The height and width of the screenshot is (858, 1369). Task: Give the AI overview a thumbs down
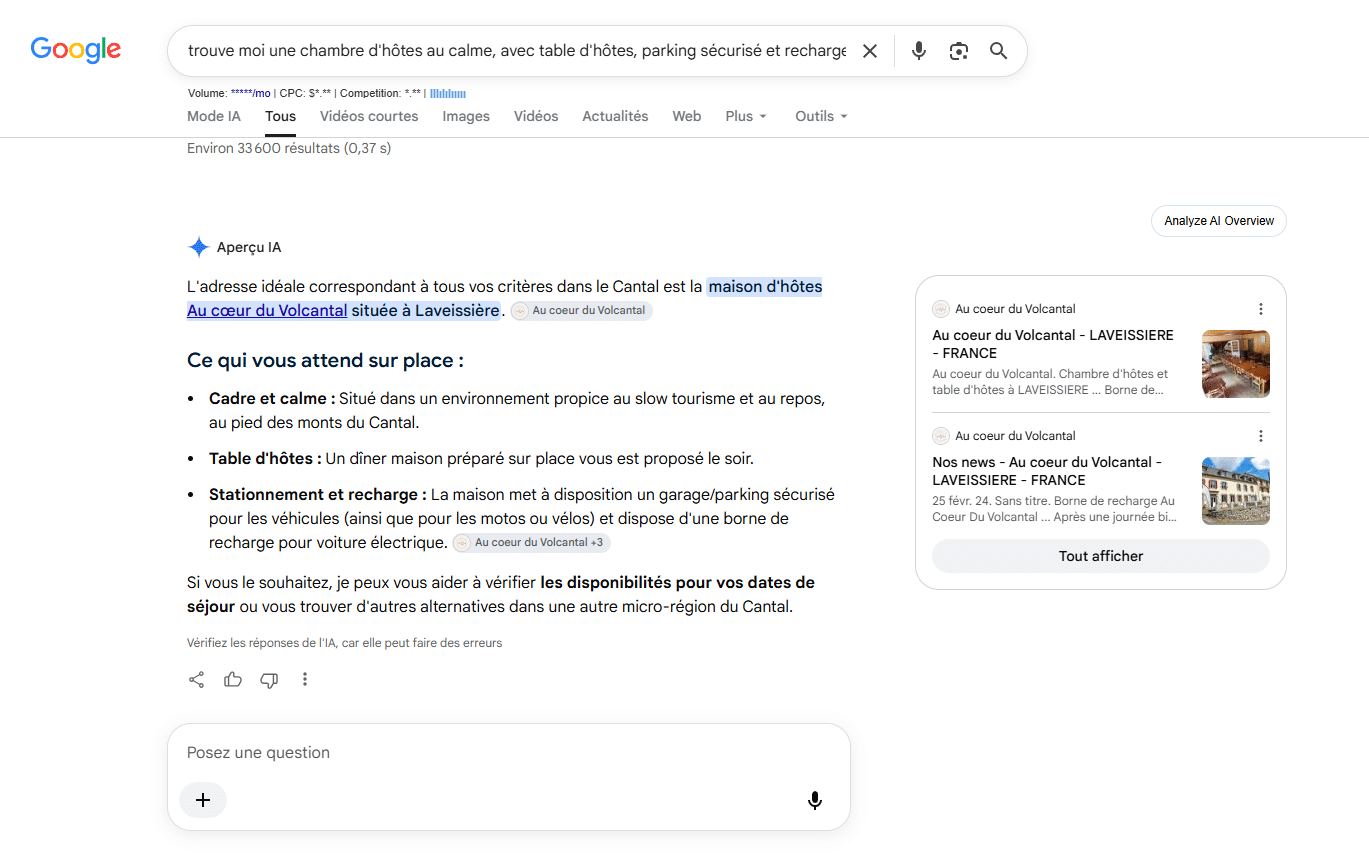point(269,680)
